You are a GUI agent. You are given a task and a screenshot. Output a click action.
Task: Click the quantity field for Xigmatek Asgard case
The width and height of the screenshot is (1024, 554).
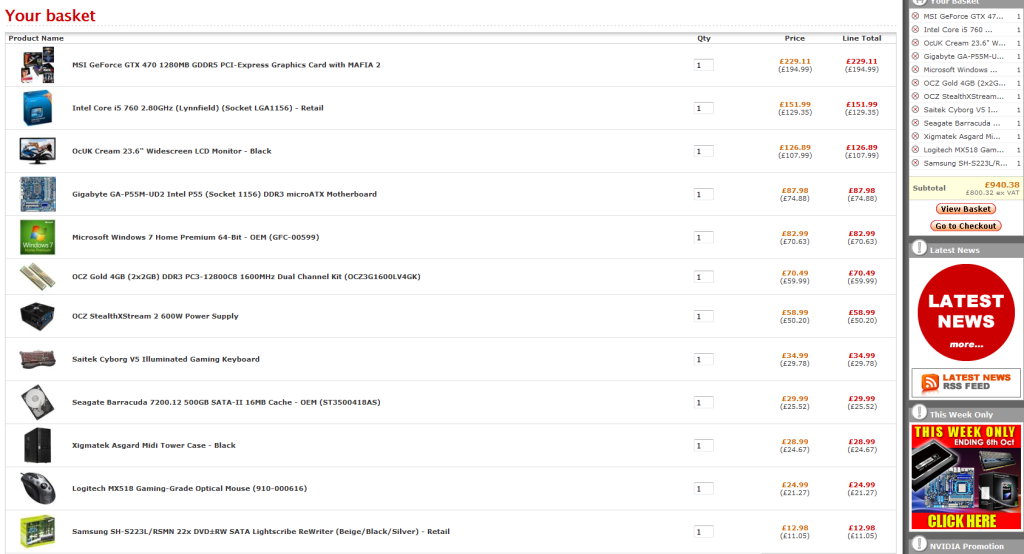click(703, 446)
